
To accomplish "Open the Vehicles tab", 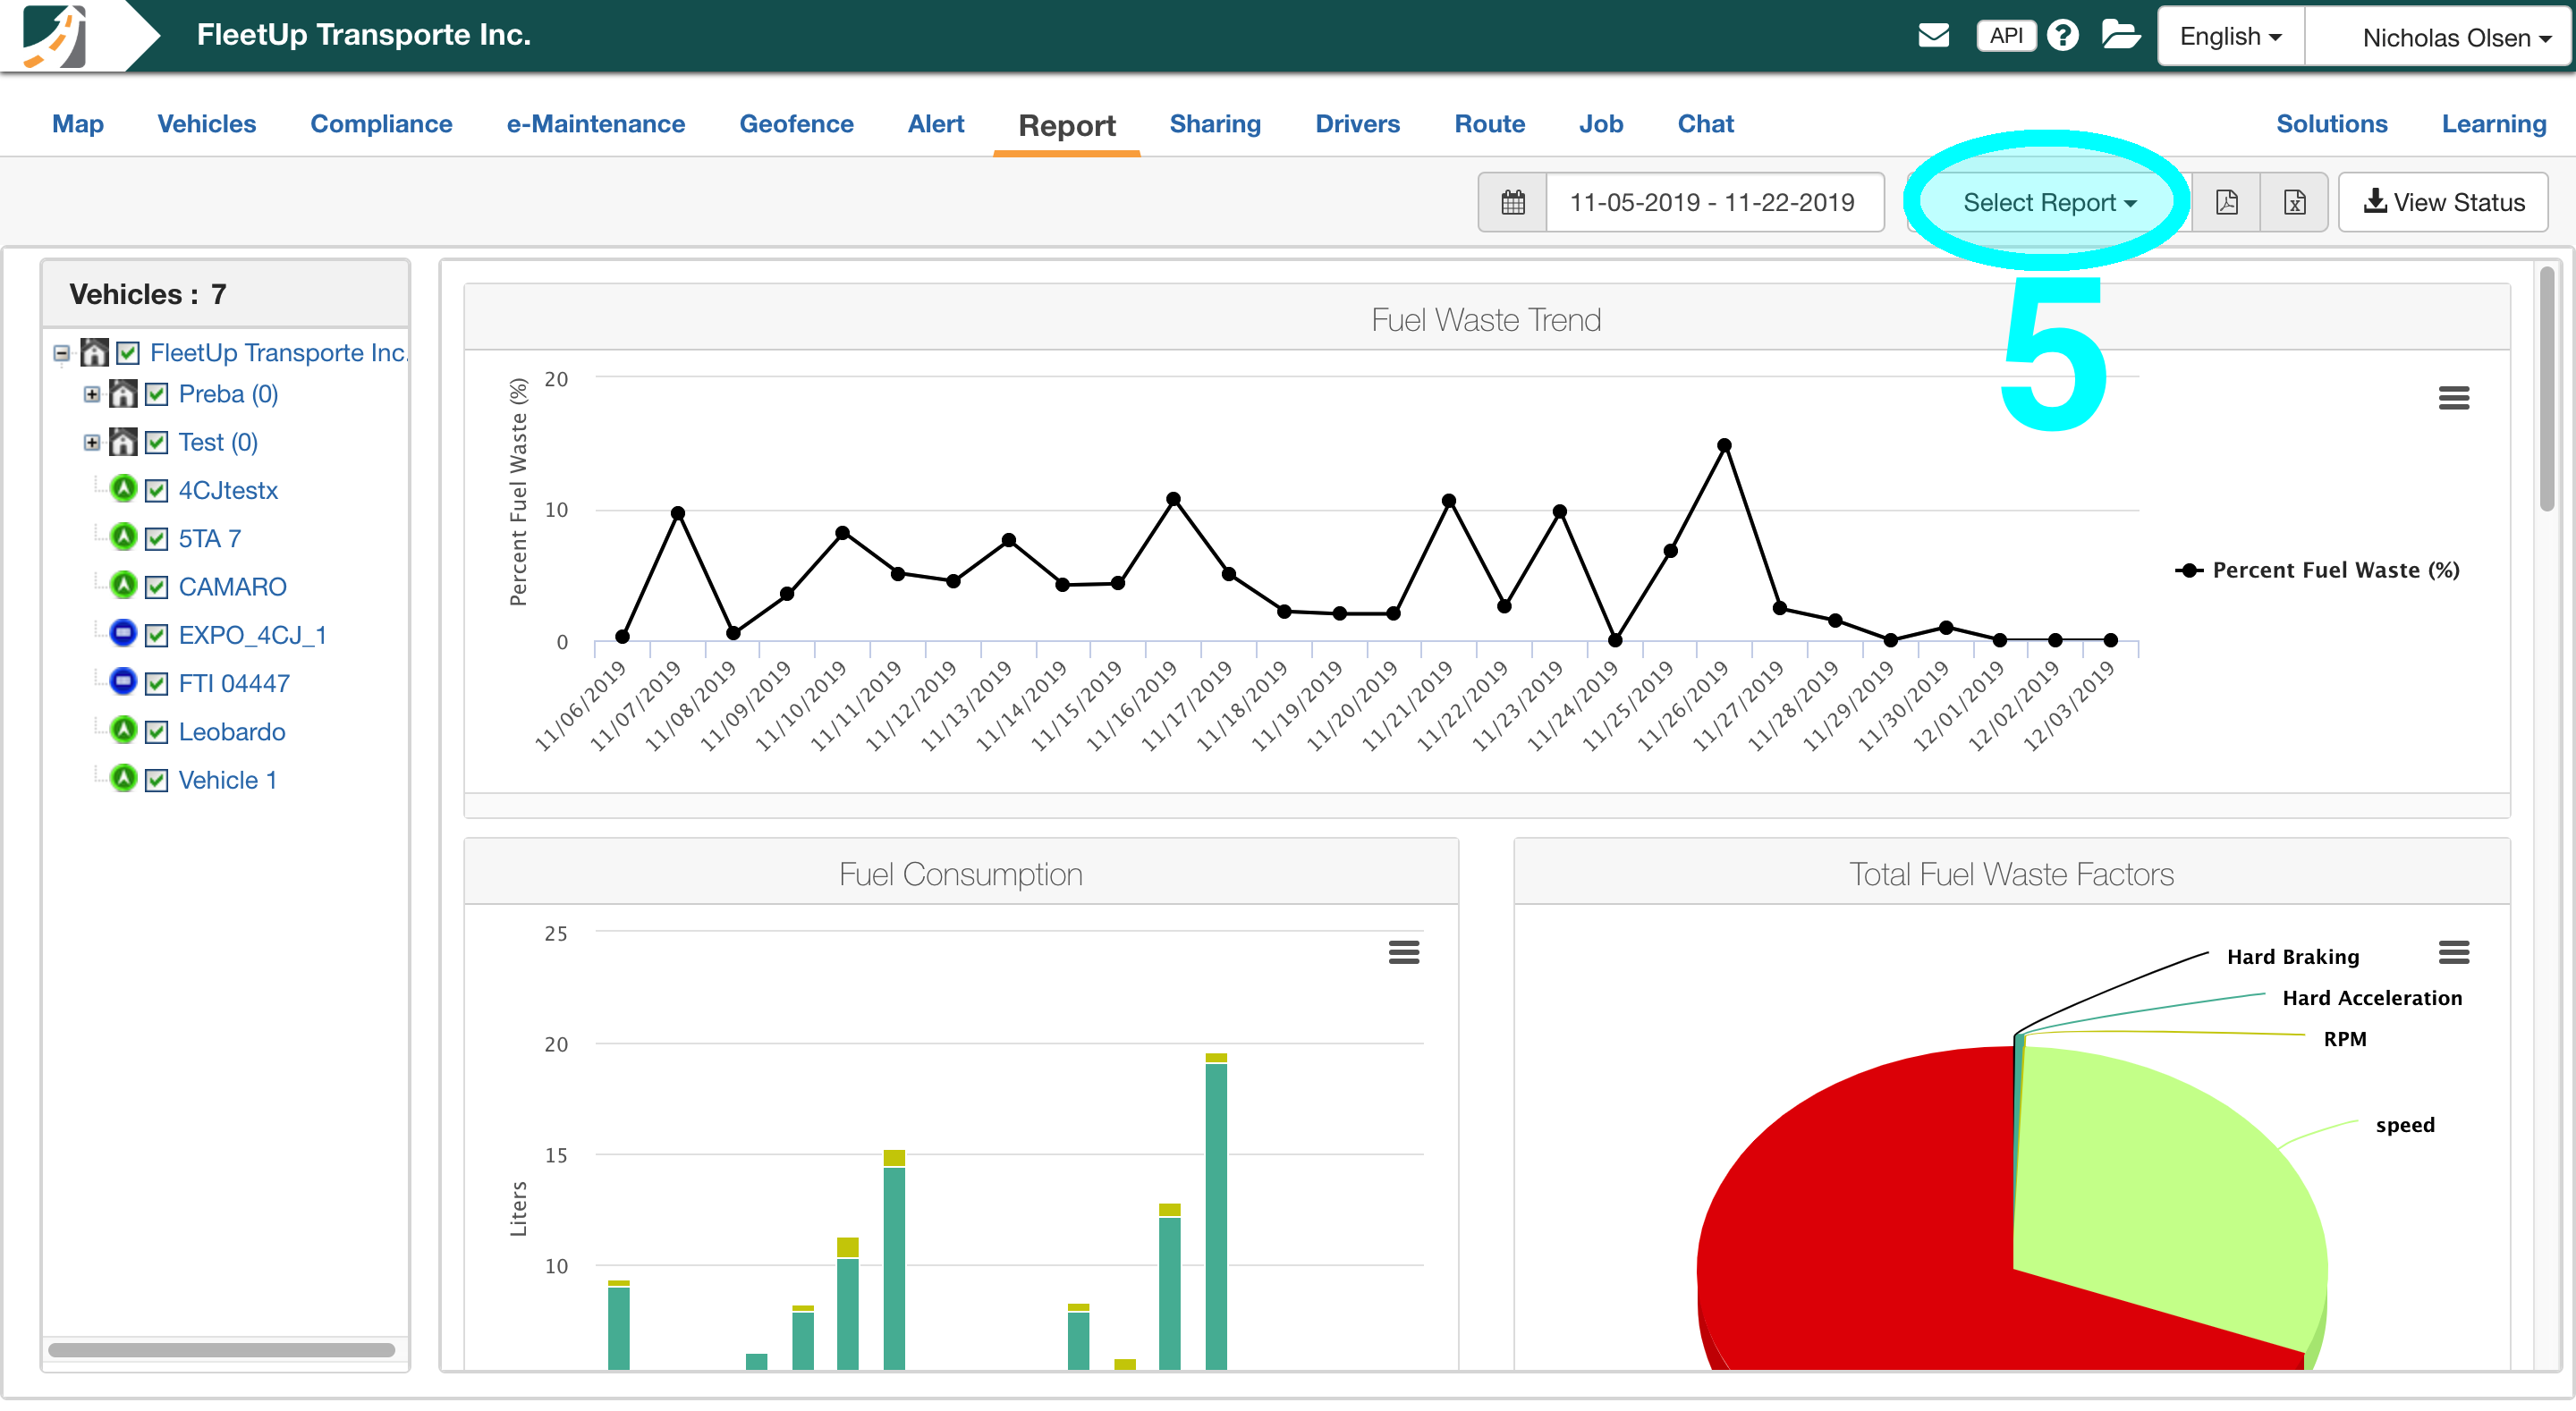I will pyautogui.click(x=207, y=123).
